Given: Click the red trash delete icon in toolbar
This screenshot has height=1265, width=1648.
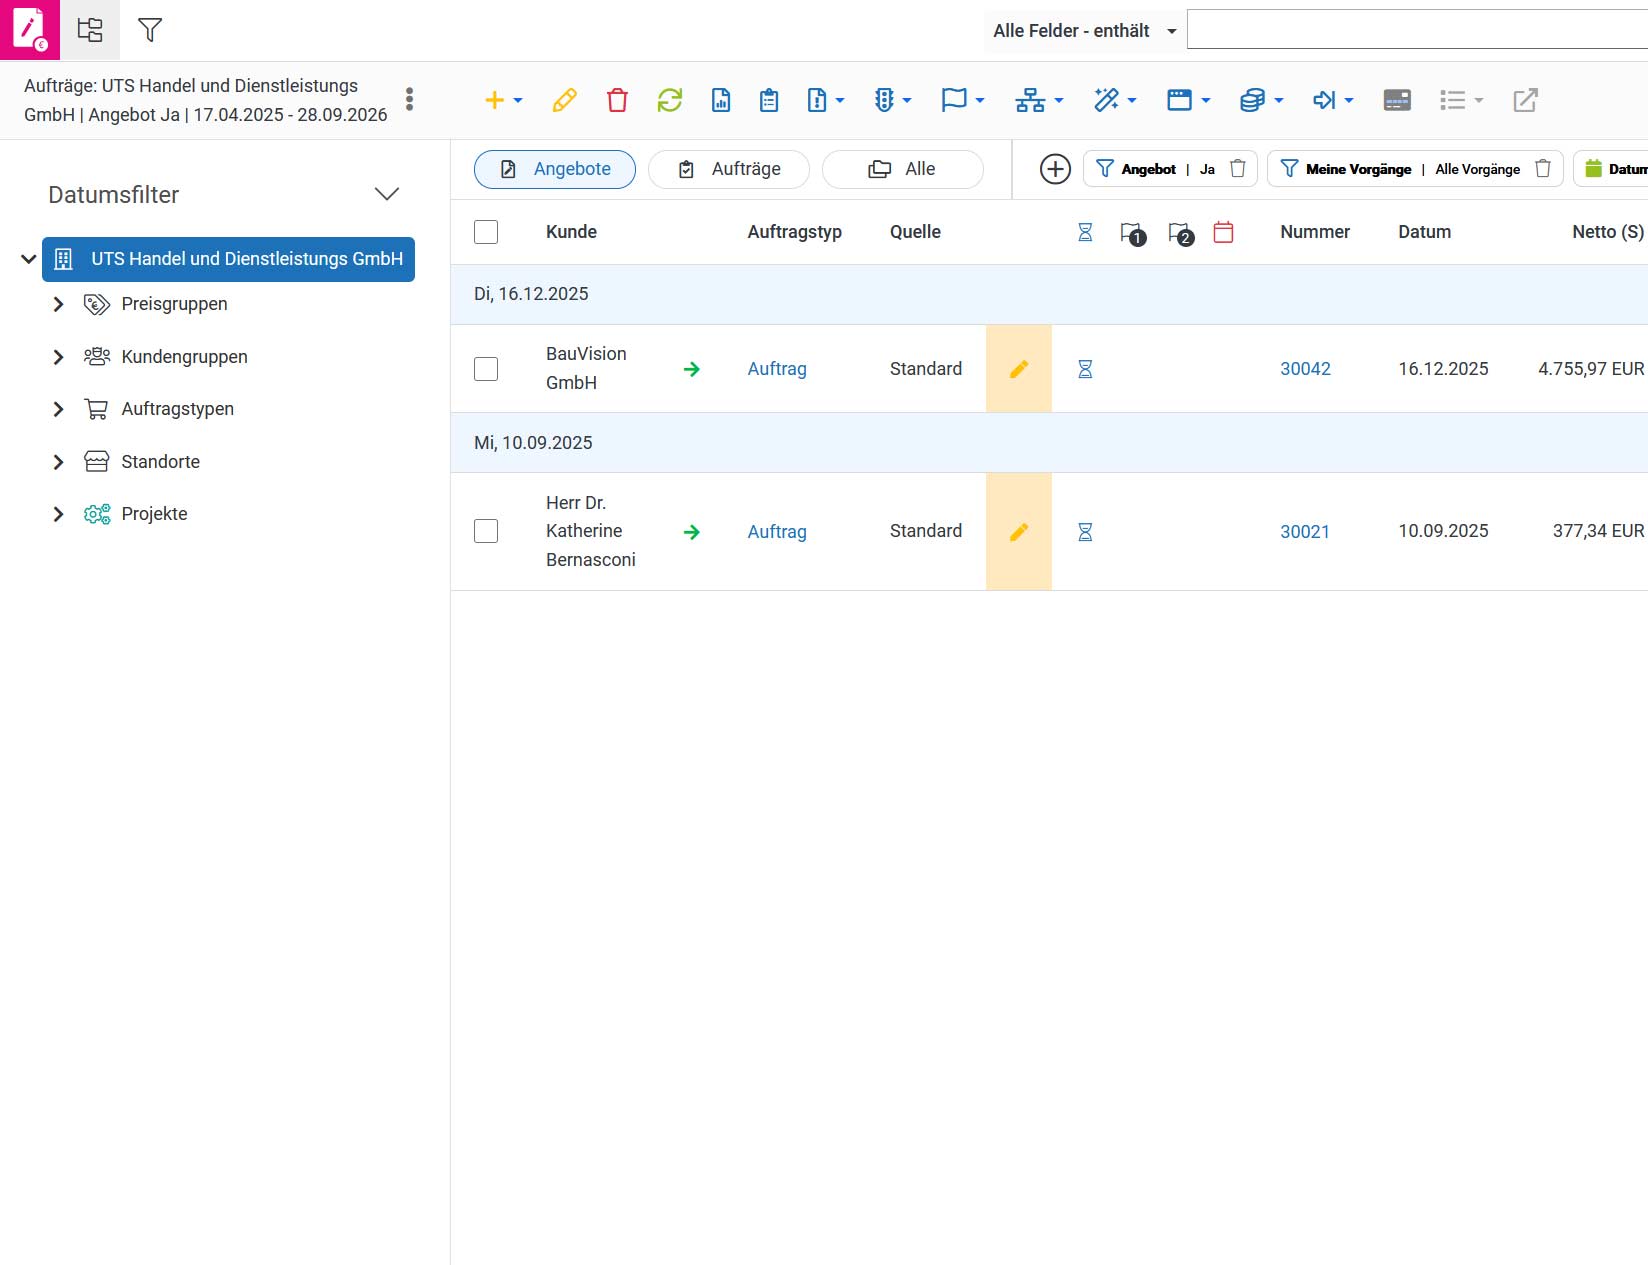Looking at the screenshot, I should coord(617,100).
